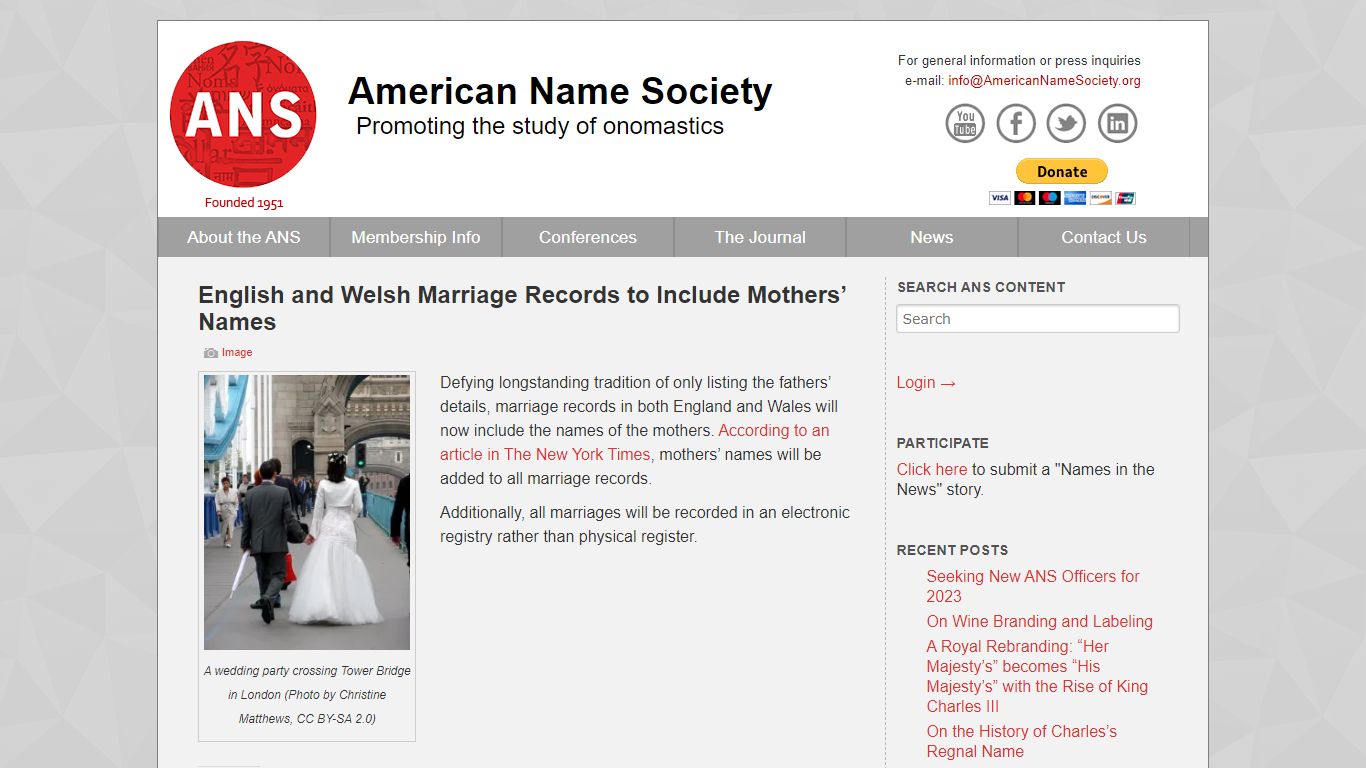Follow the New York Times article link
Image resolution: width=1366 pixels, height=768 pixels.
(x=635, y=442)
